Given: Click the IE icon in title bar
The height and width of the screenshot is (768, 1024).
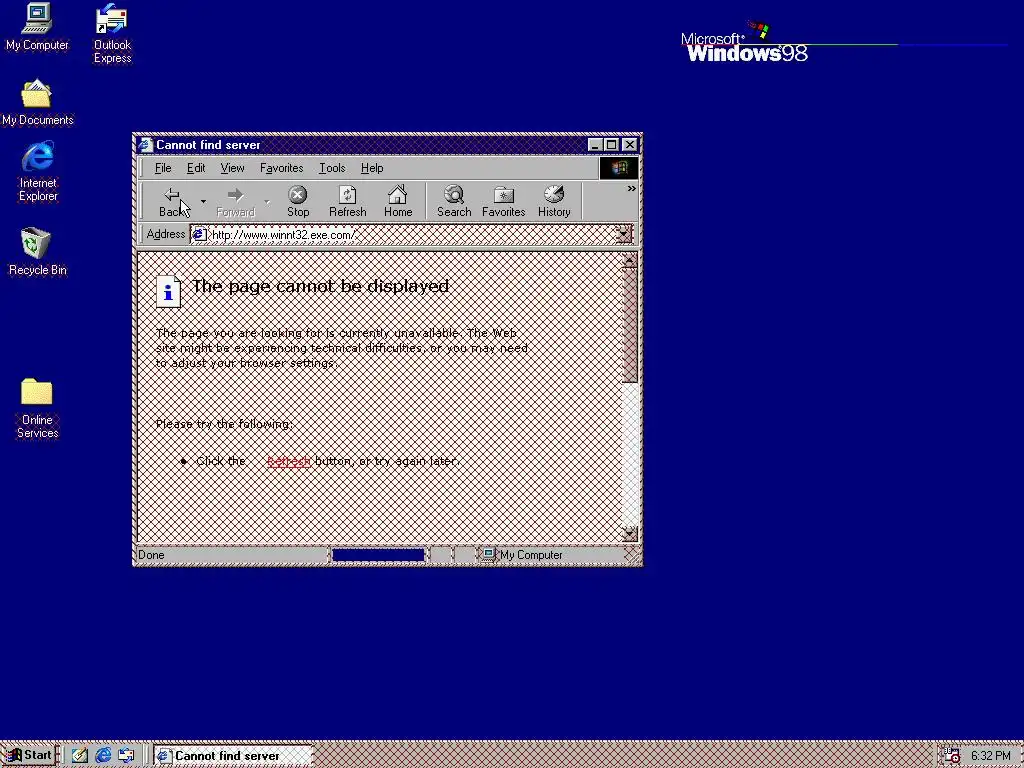Looking at the screenshot, I should pos(146,145).
